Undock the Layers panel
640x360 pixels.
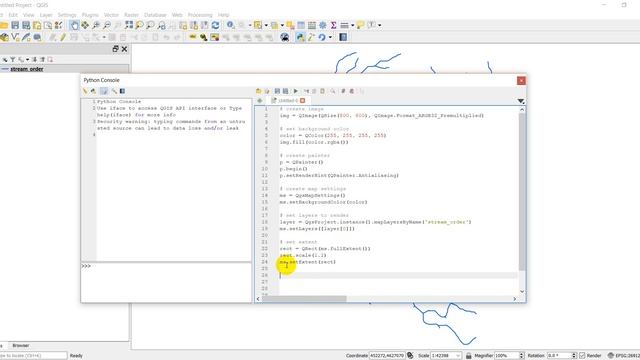click(x=115, y=49)
